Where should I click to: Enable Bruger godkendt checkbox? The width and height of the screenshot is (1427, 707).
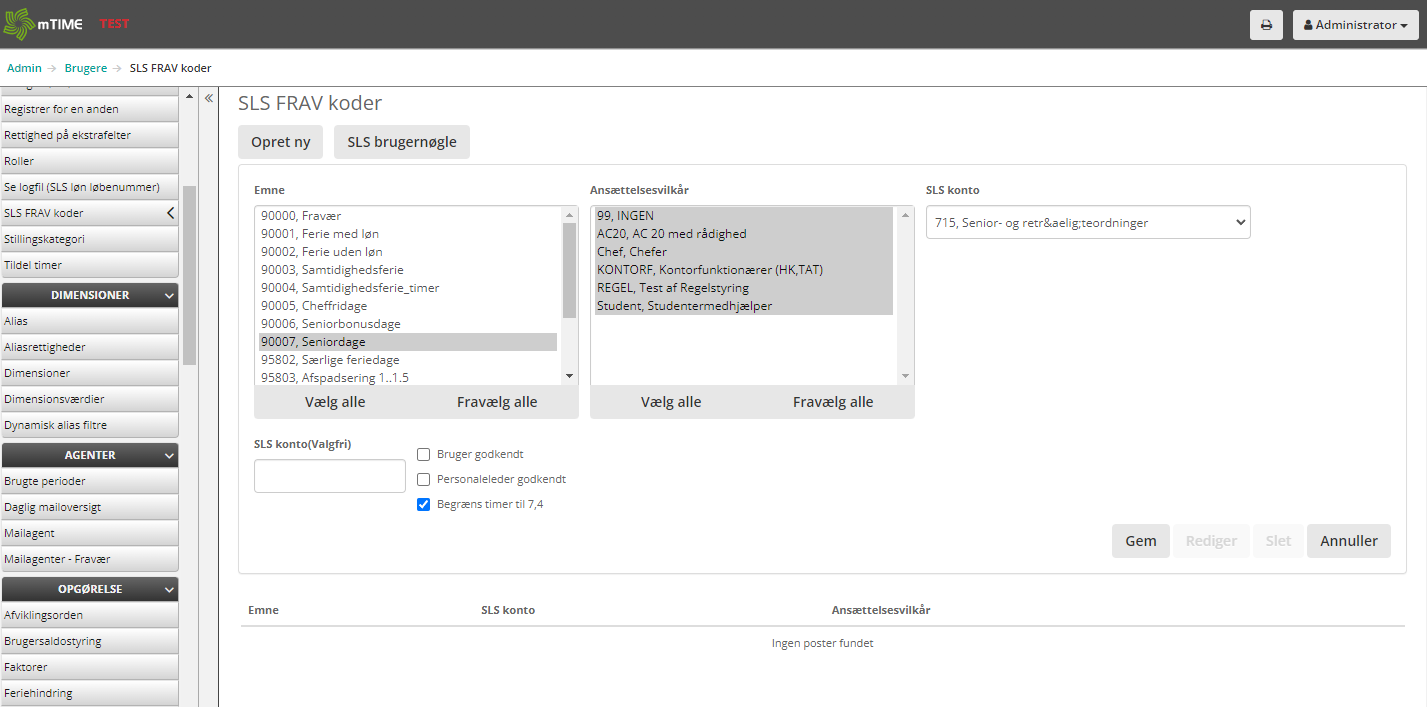[x=423, y=454]
